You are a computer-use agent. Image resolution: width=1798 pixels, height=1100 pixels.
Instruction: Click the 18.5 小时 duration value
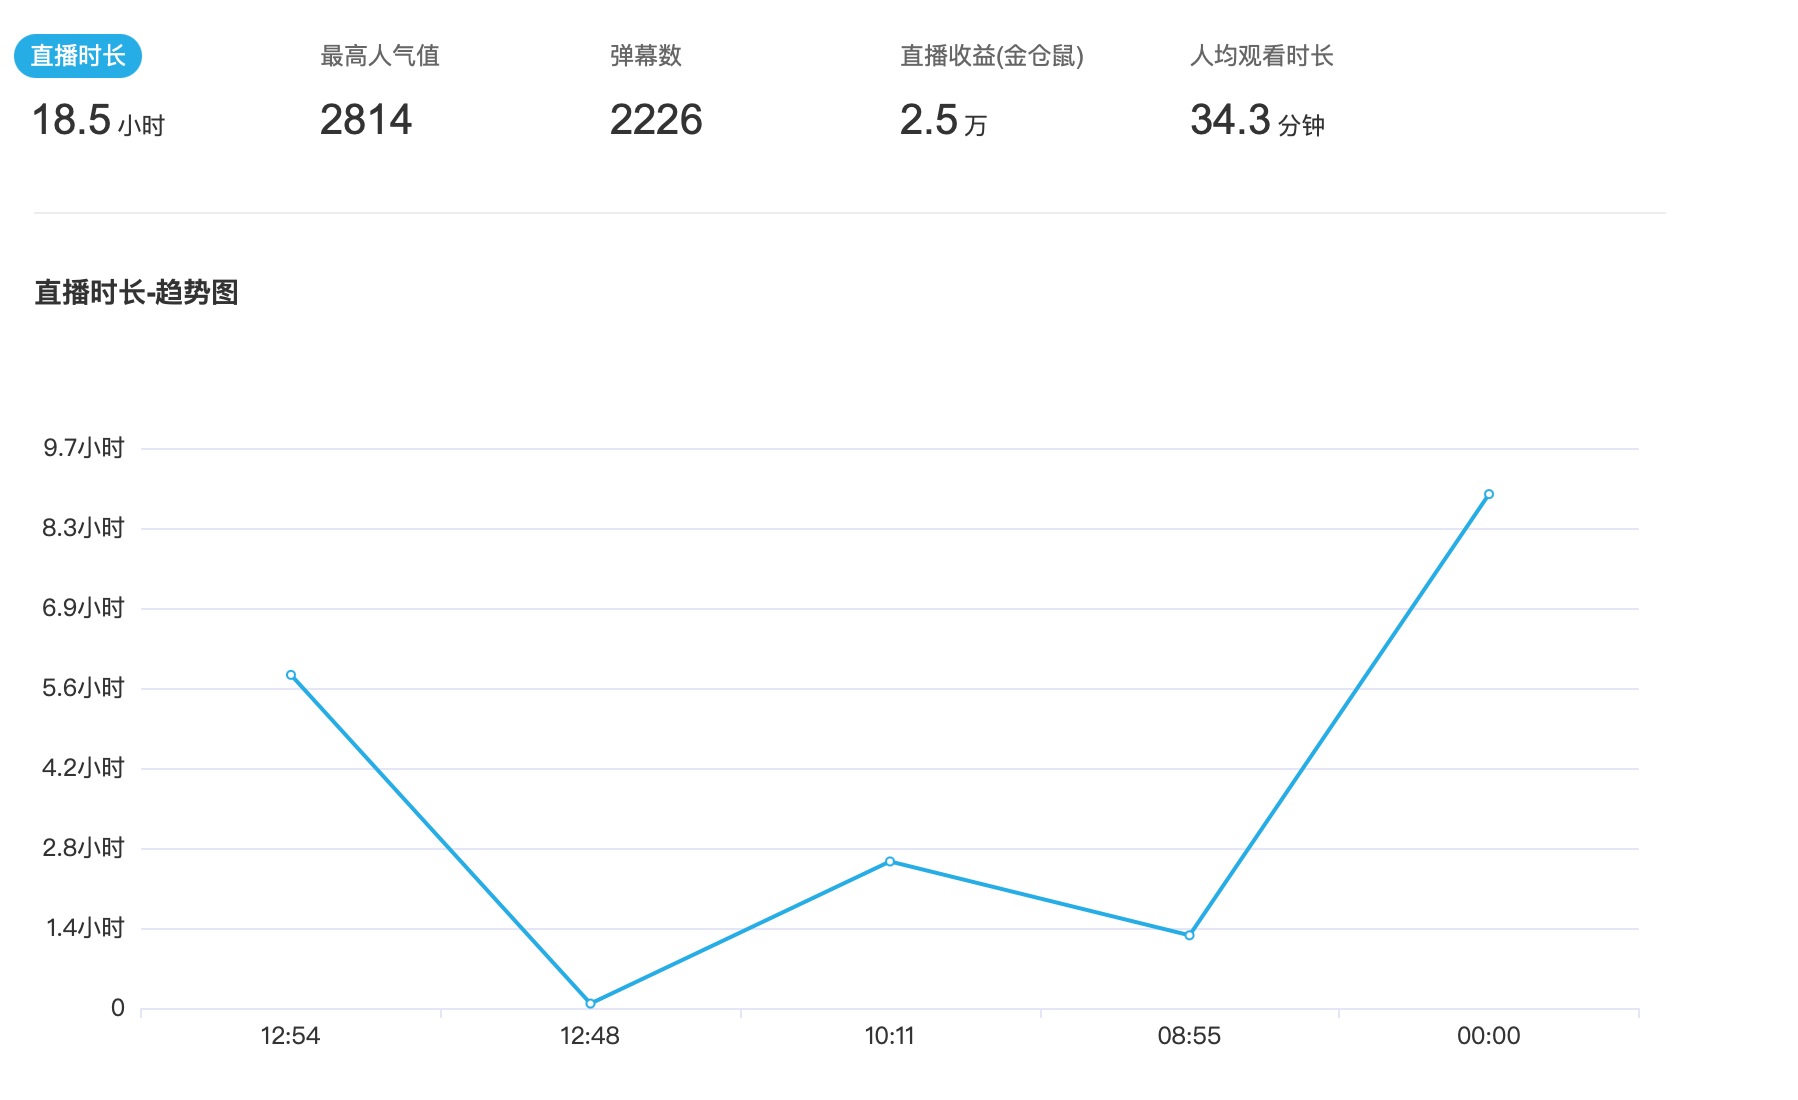[x=98, y=121]
